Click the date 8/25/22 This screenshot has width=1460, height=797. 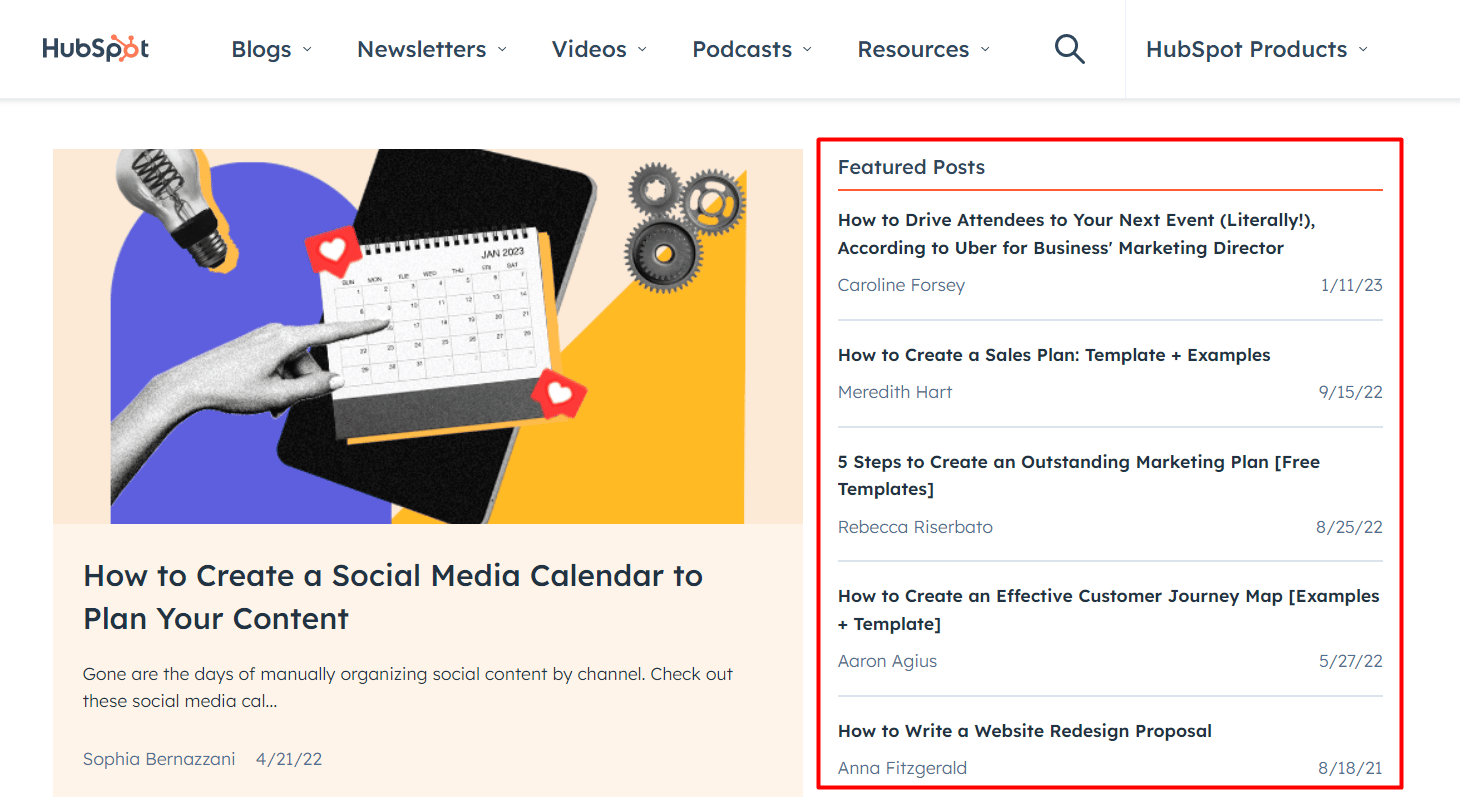(1349, 527)
